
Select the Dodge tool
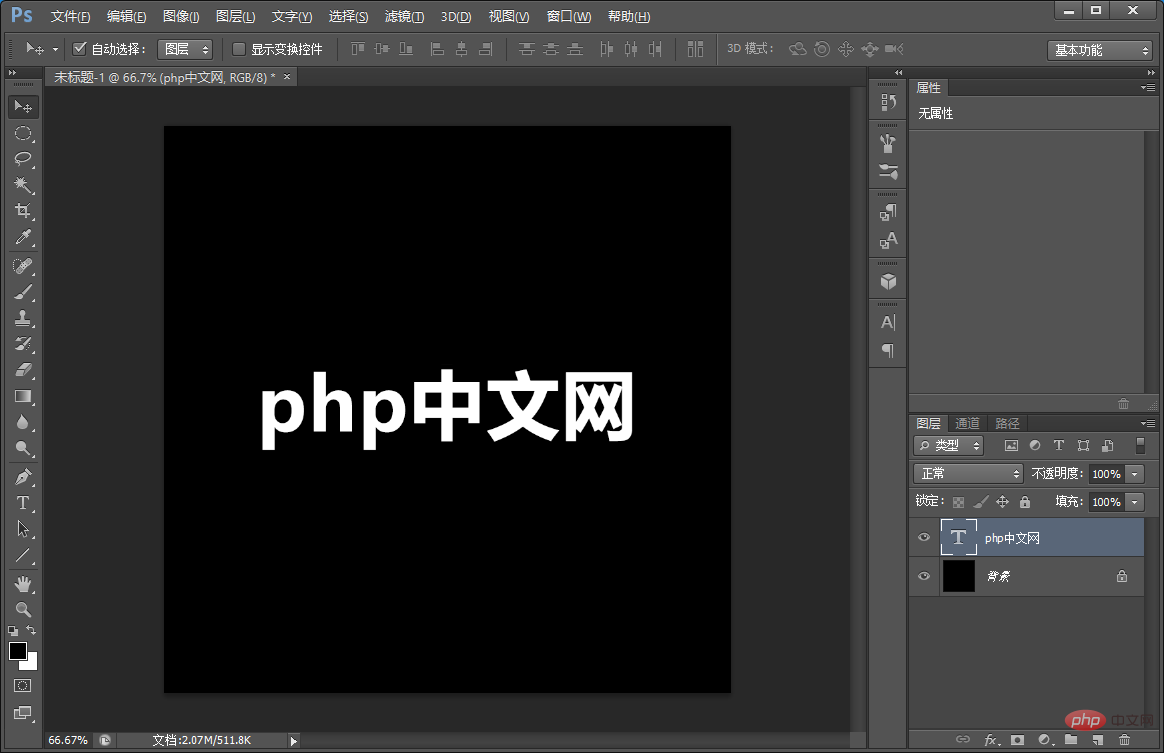coord(23,448)
